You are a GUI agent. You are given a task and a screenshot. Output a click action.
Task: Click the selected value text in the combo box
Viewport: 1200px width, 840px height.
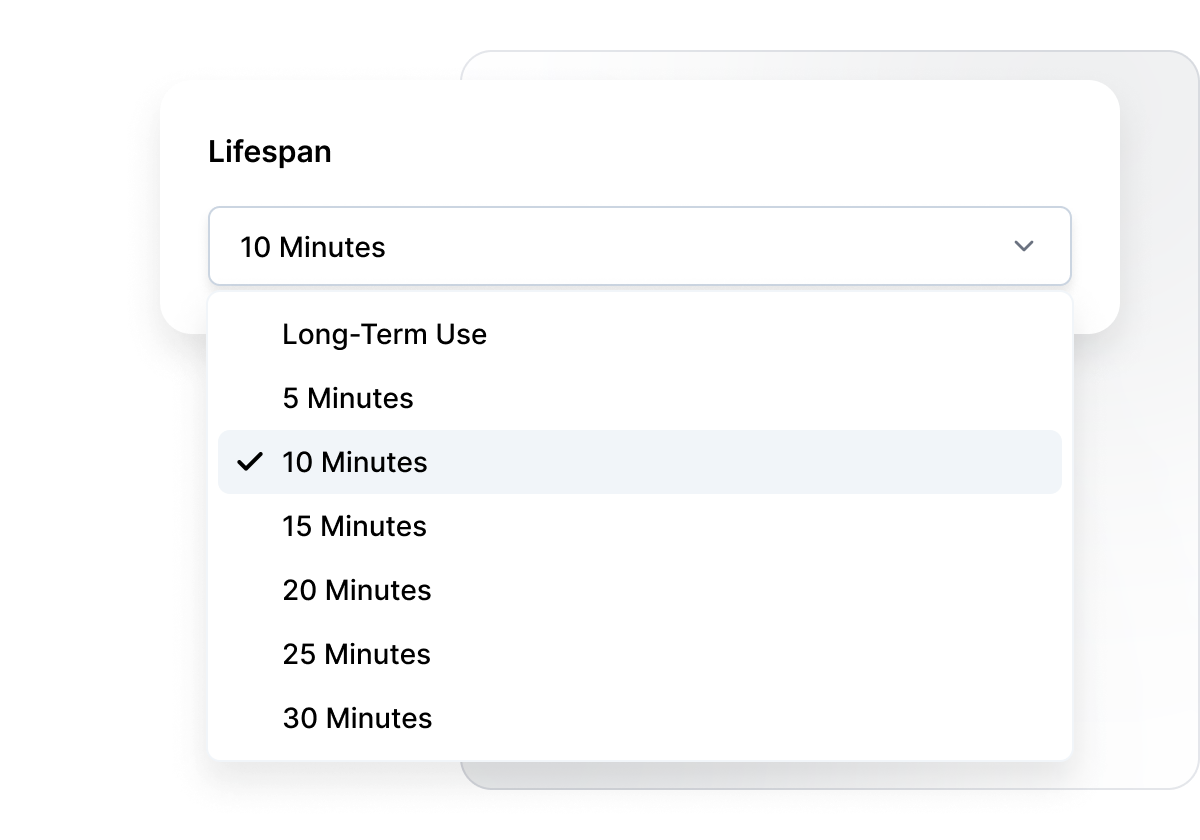tap(312, 247)
